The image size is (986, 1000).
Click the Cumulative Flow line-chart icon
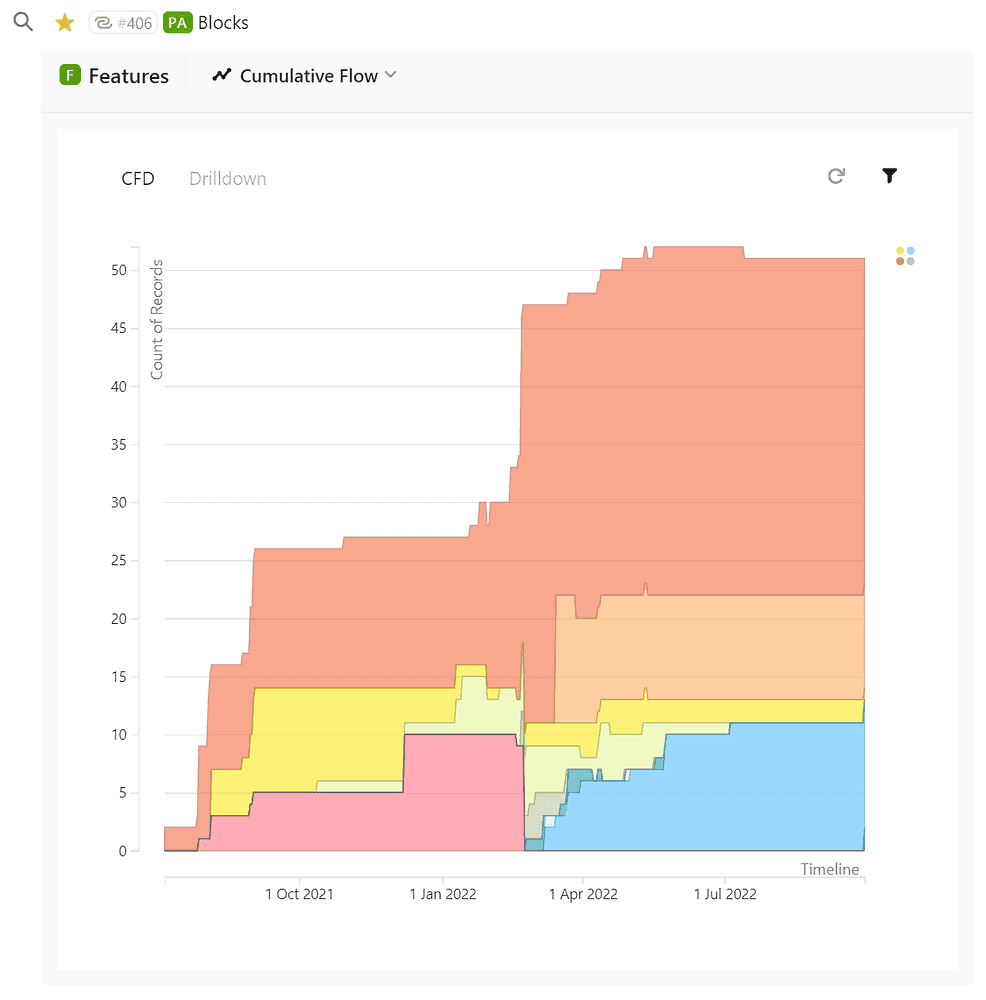point(222,75)
